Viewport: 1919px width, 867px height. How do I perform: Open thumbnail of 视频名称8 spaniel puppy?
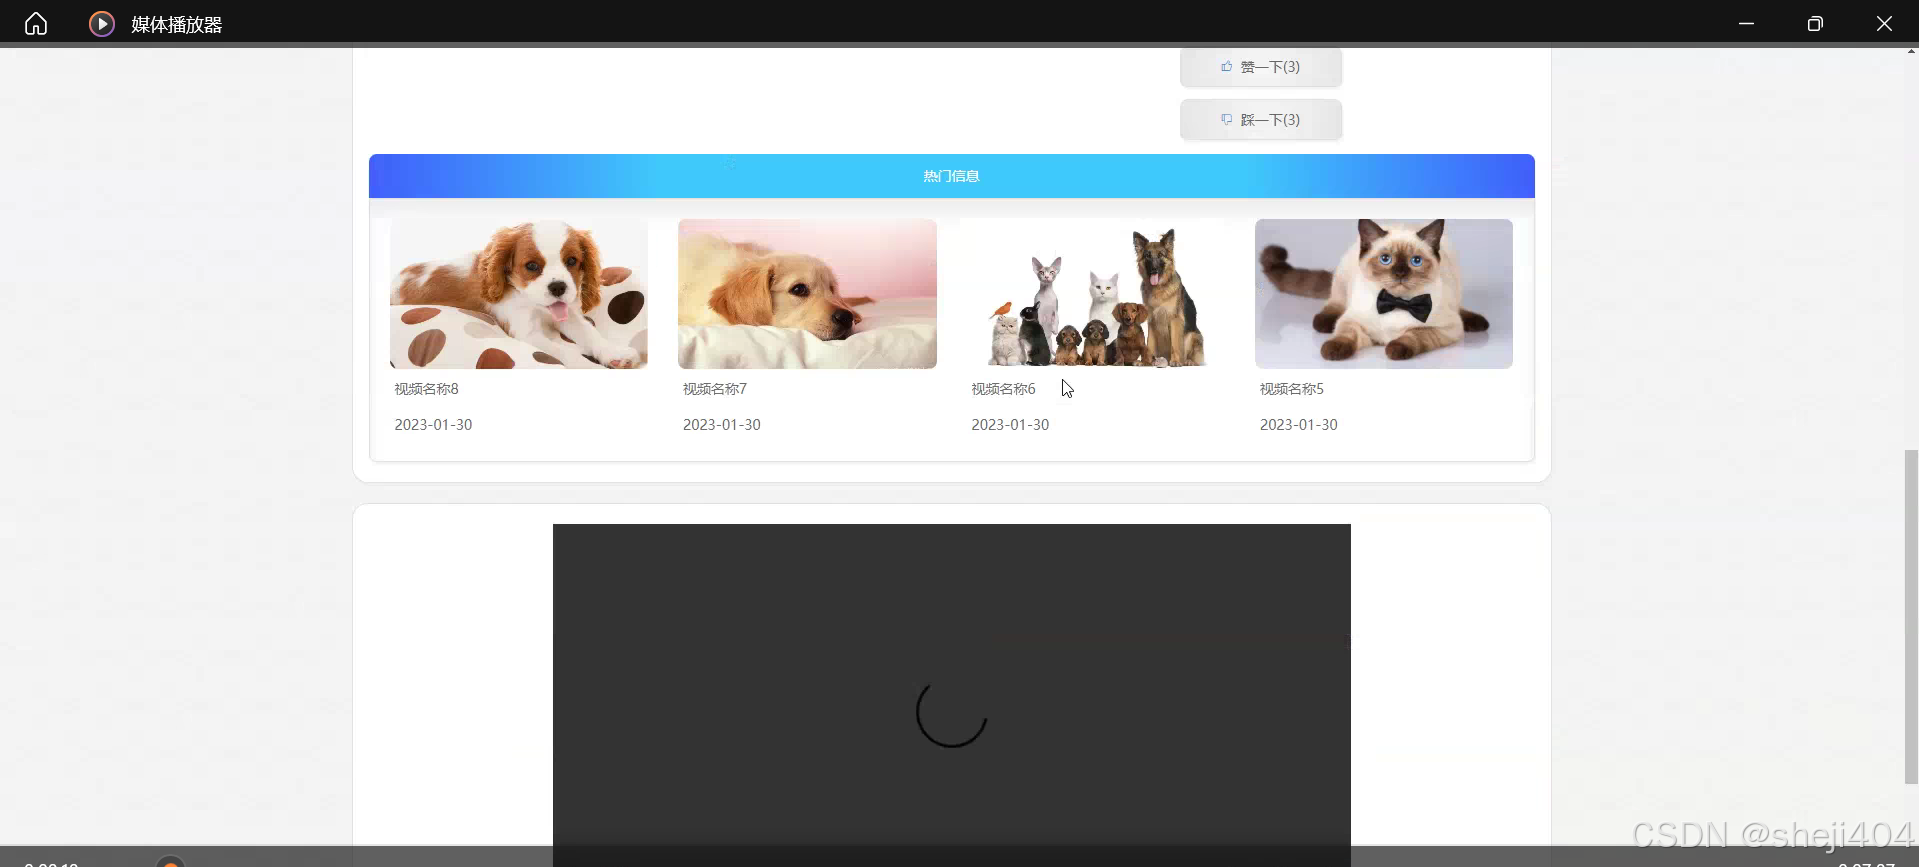(x=518, y=294)
